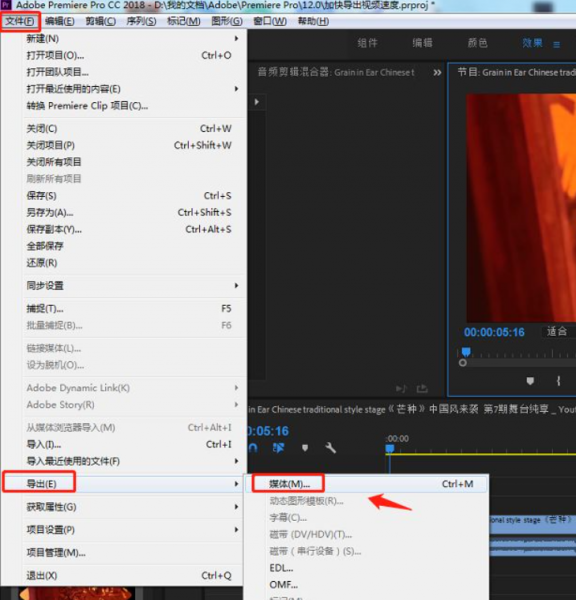Open the File (F) menu
The image size is (576, 600).
pyautogui.click(x=20, y=21)
